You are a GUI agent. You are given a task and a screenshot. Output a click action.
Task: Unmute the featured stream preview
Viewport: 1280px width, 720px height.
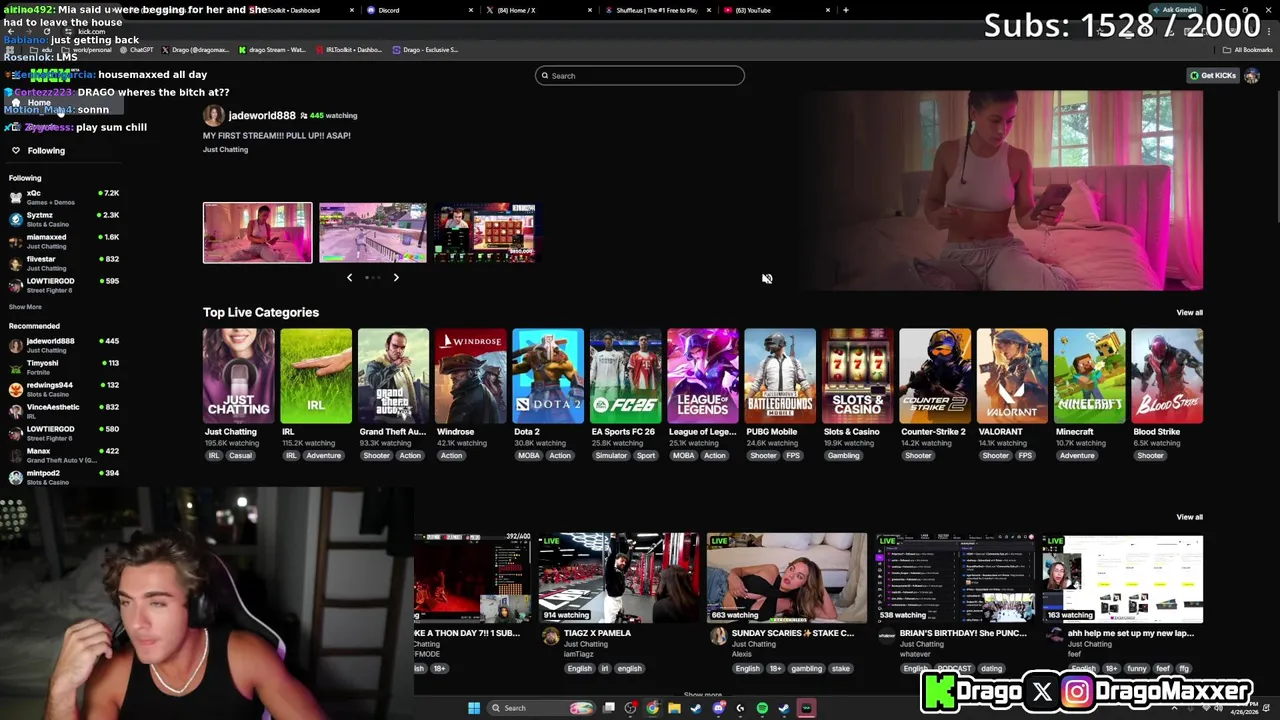767,279
